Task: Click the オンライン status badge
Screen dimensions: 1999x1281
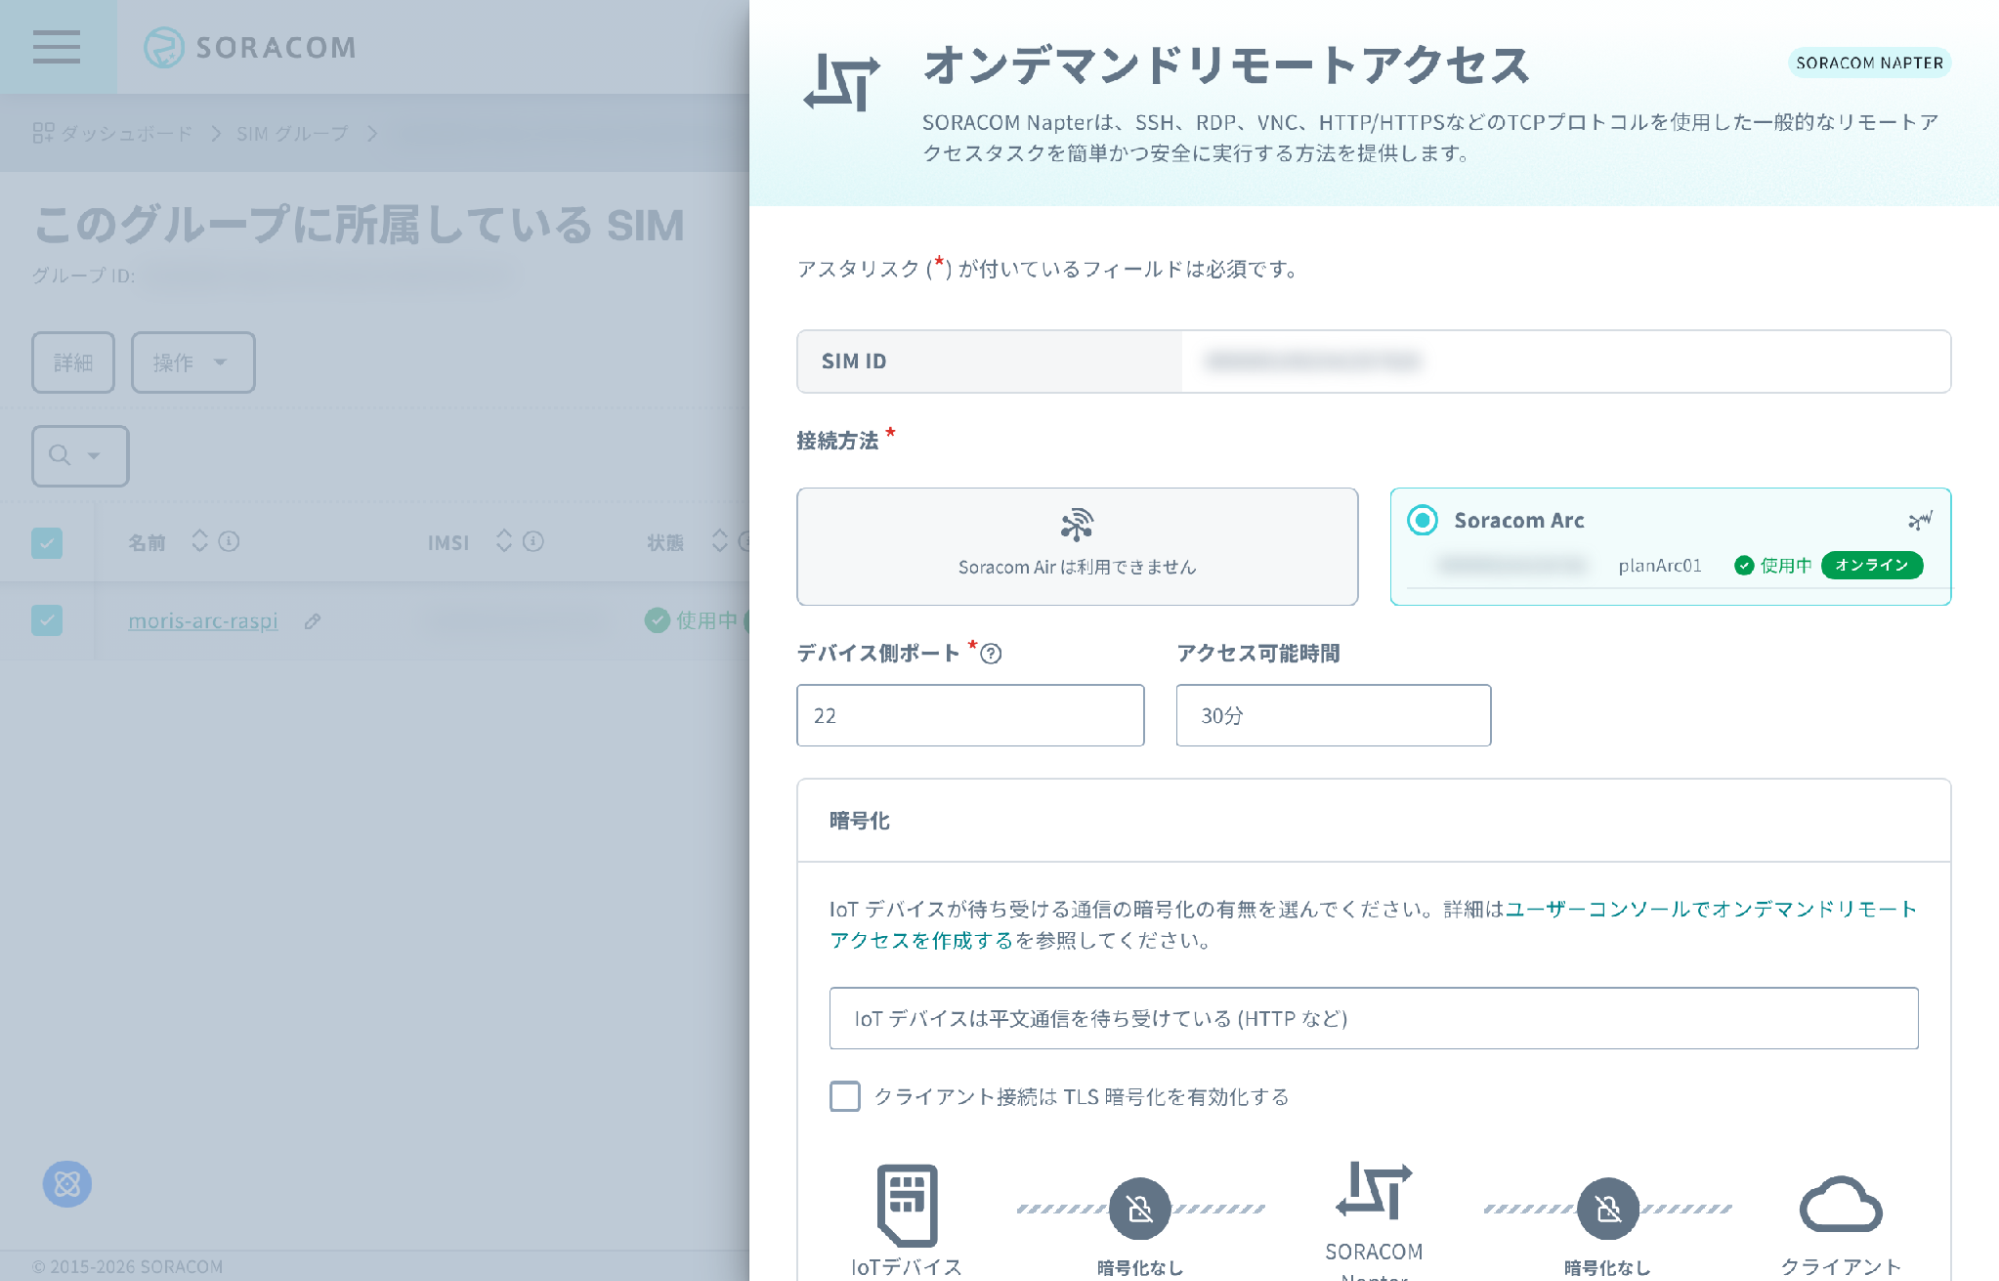Action: coord(1872,565)
